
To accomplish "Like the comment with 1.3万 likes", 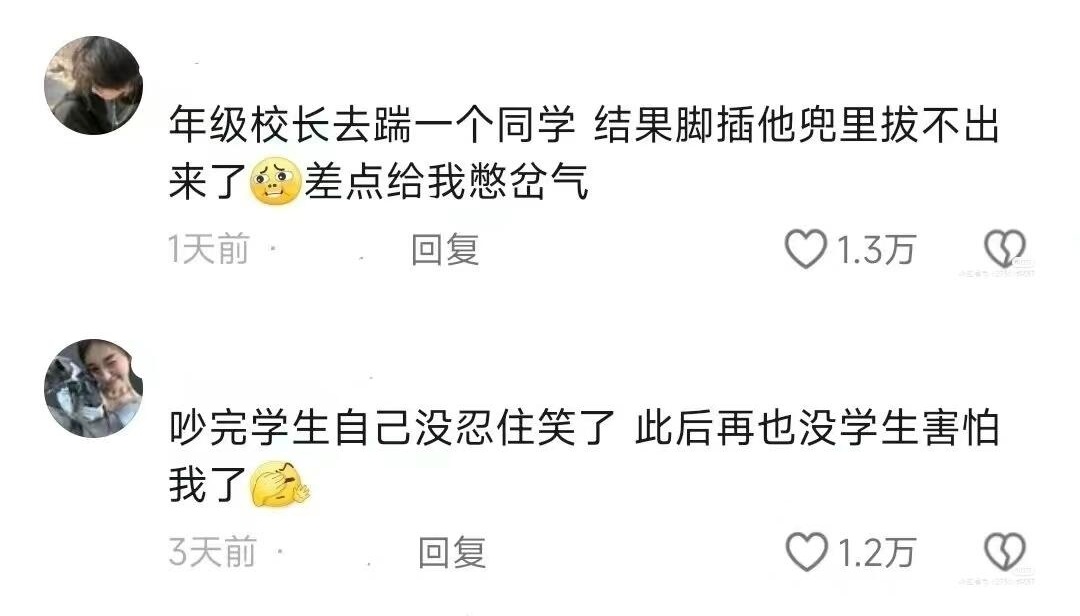I will coord(805,249).
